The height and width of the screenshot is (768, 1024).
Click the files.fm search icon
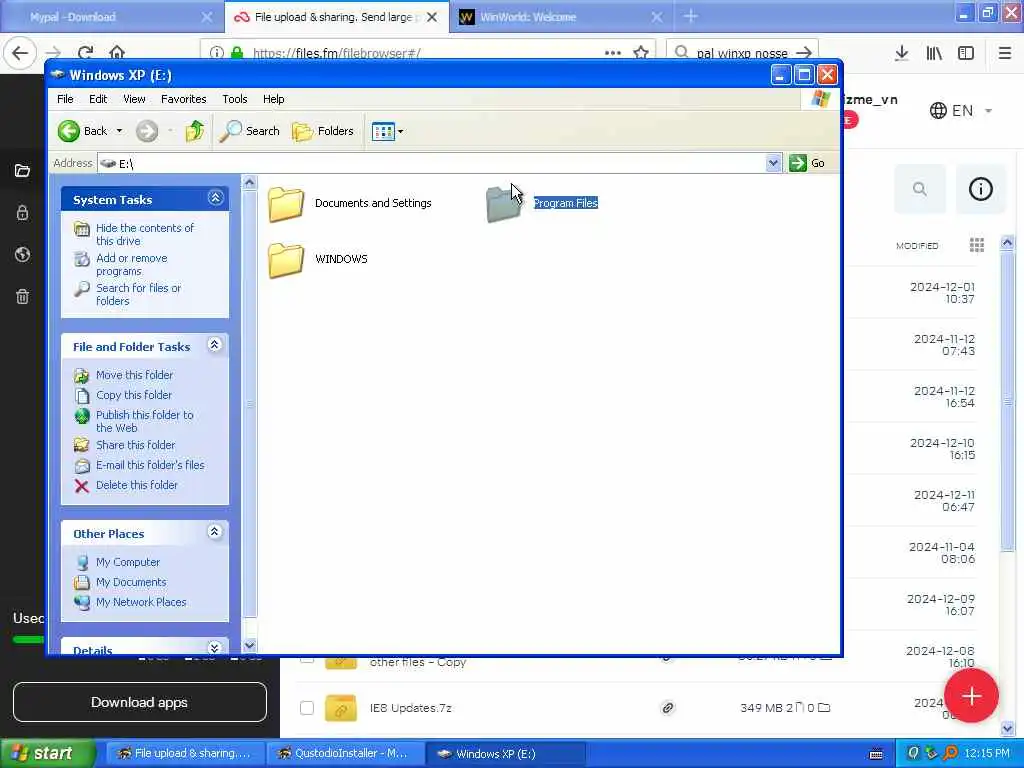pos(920,189)
